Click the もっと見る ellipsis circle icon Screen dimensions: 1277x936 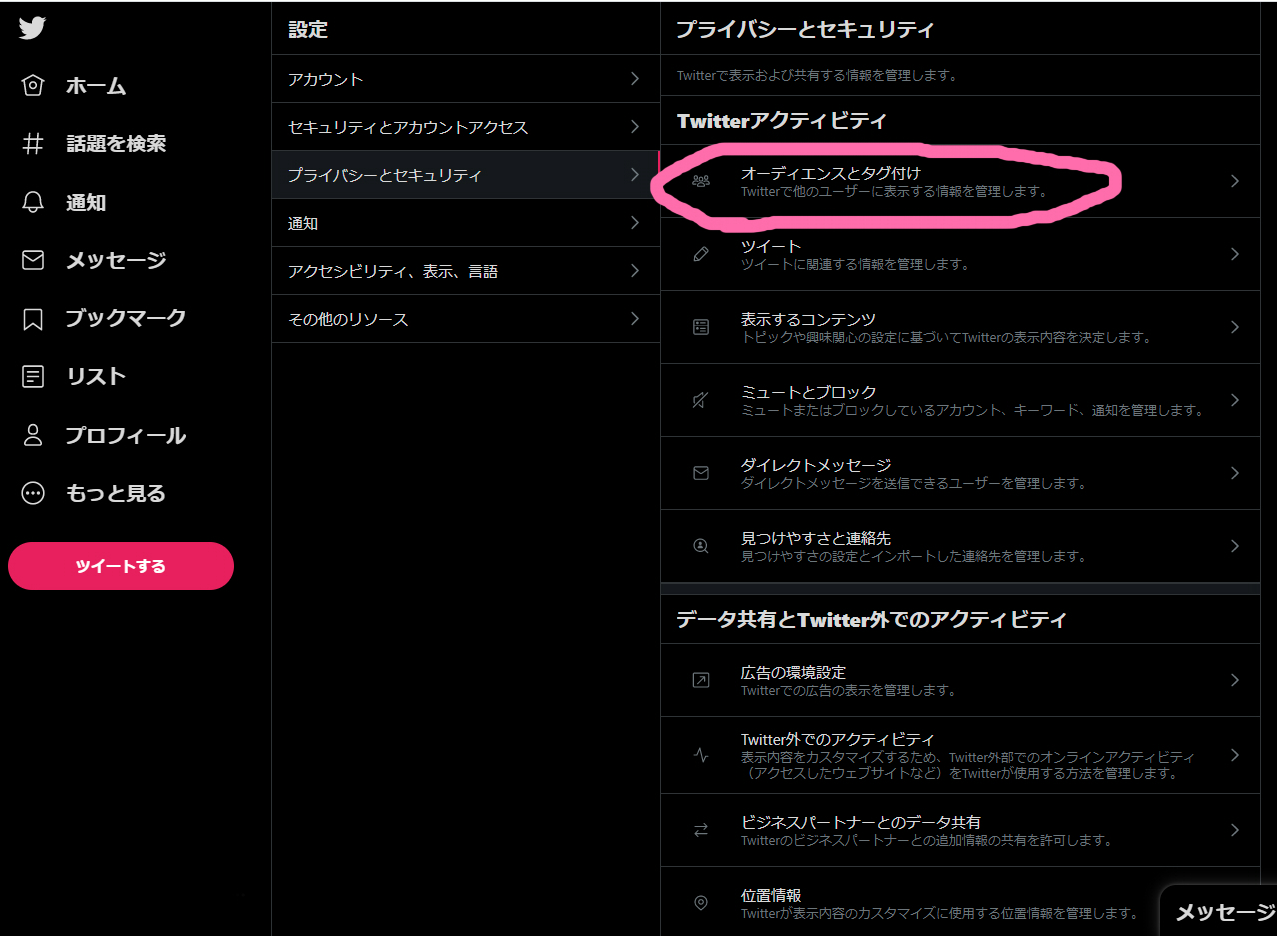[x=33, y=493]
